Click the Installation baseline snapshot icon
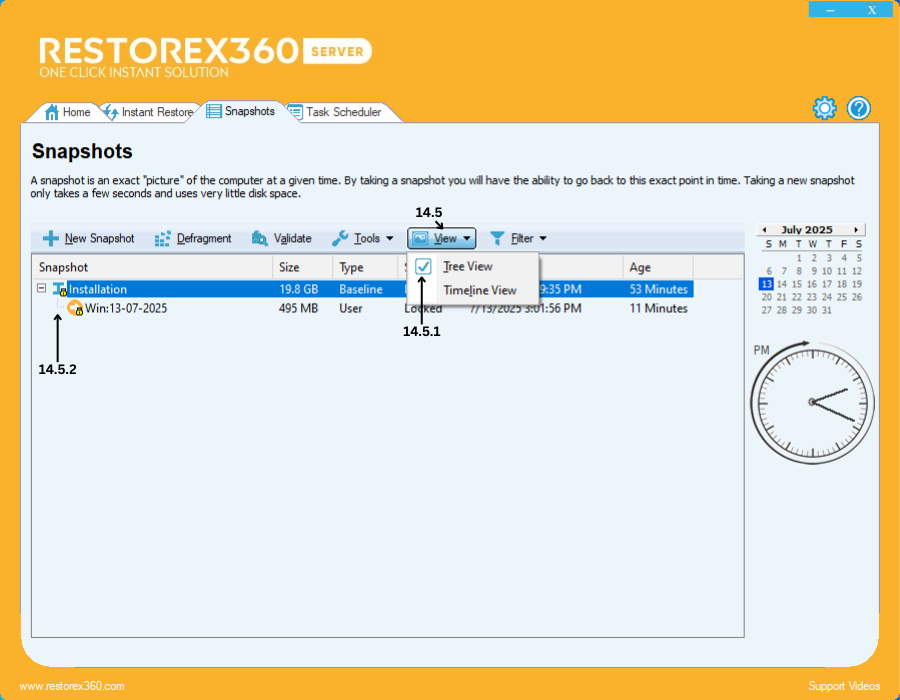The image size is (900, 700). 60,289
